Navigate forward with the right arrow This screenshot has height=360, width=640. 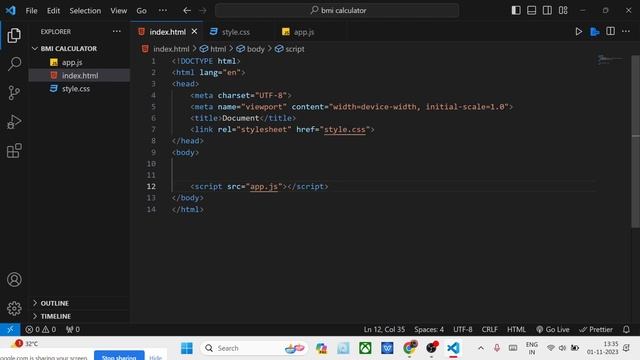(202, 11)
